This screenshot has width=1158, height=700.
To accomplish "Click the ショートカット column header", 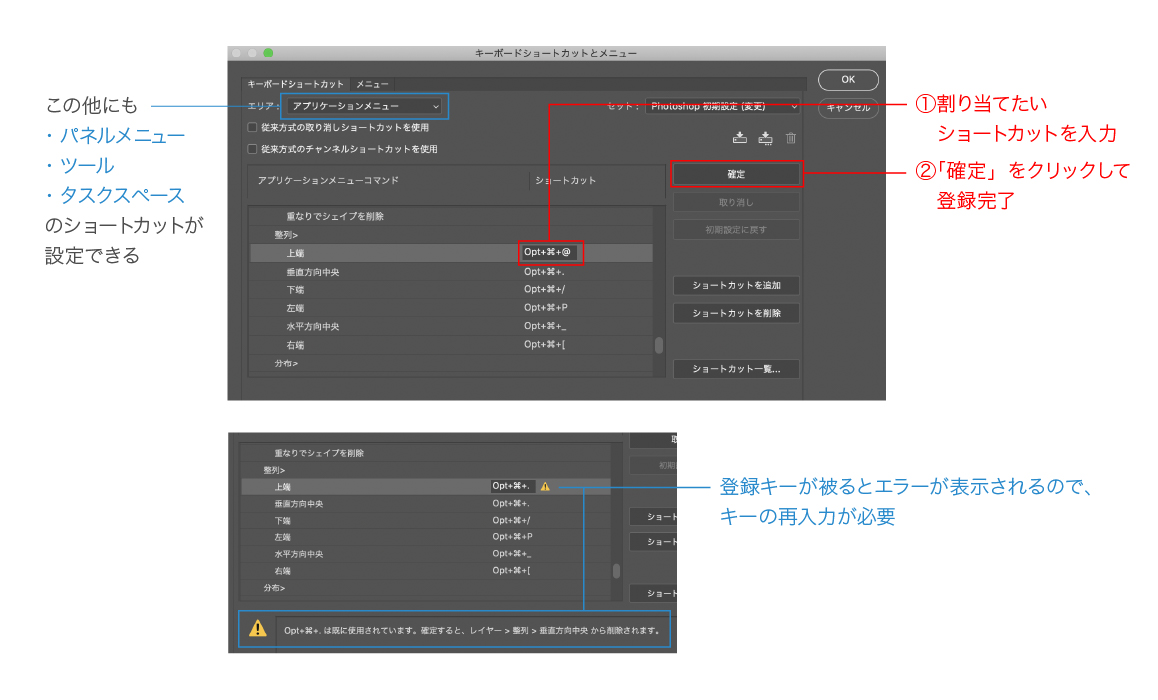I will [x=566, y=180].
